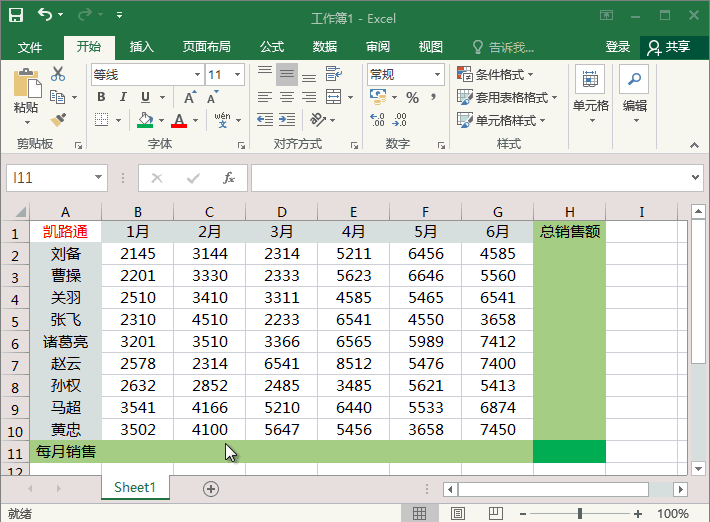This screenshot has height=522, width=710.
Task: Click the yellow fill color bucket
Action: pyautogui.click(x=145, y=120)
